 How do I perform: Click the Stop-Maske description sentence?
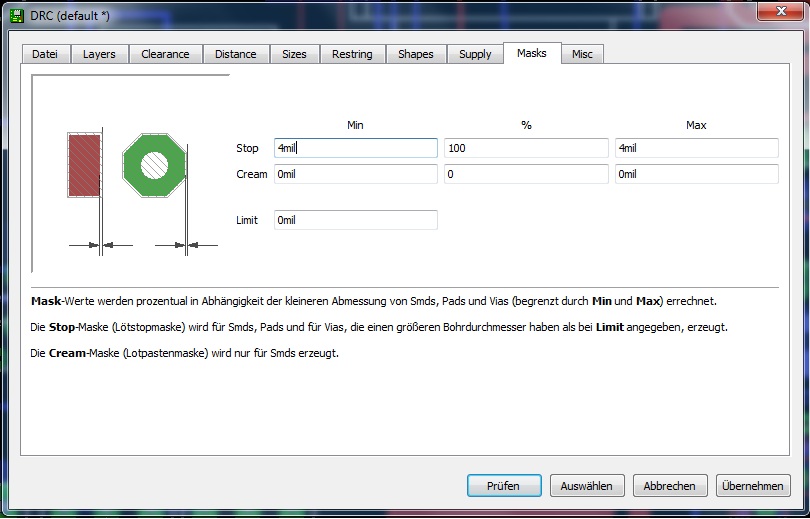coord(379,327)
